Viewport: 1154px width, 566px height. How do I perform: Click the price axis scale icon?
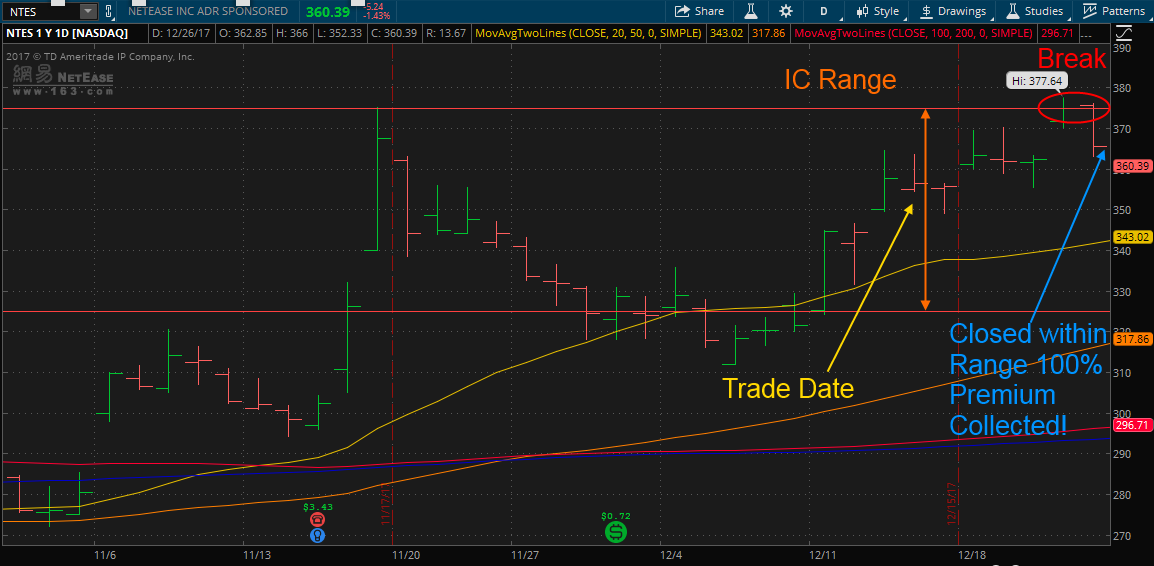pyautogui.click(x=1123, y=33)
